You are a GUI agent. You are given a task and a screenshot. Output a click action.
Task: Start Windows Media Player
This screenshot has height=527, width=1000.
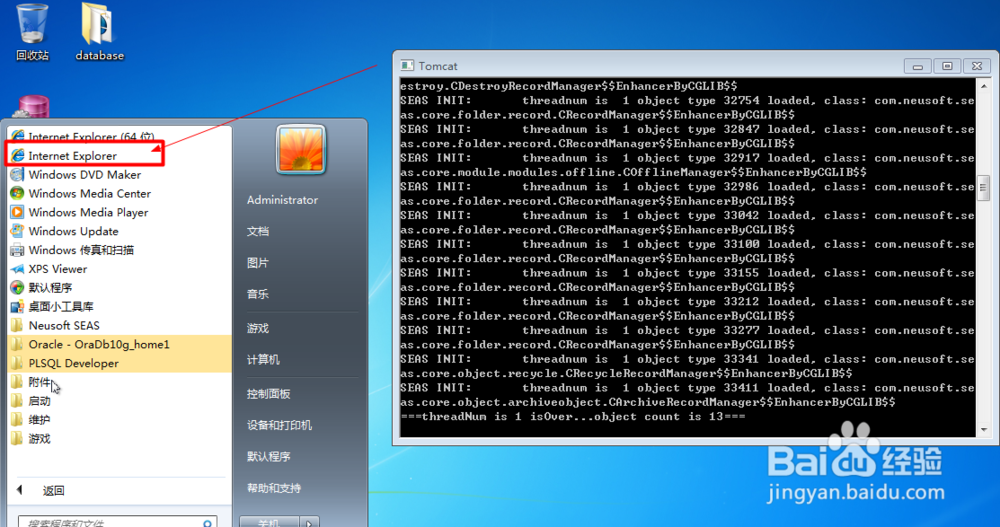pos(88,212)
